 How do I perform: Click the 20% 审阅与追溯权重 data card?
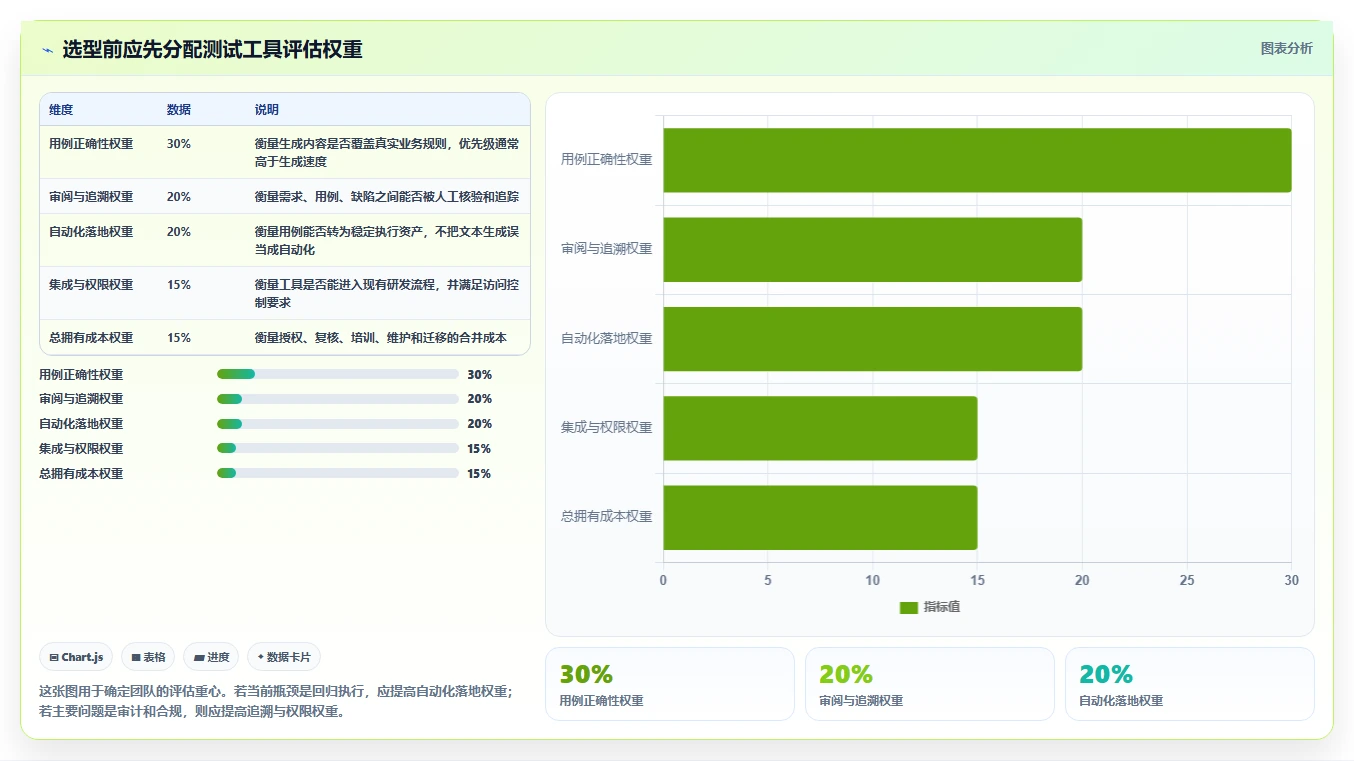930,684
